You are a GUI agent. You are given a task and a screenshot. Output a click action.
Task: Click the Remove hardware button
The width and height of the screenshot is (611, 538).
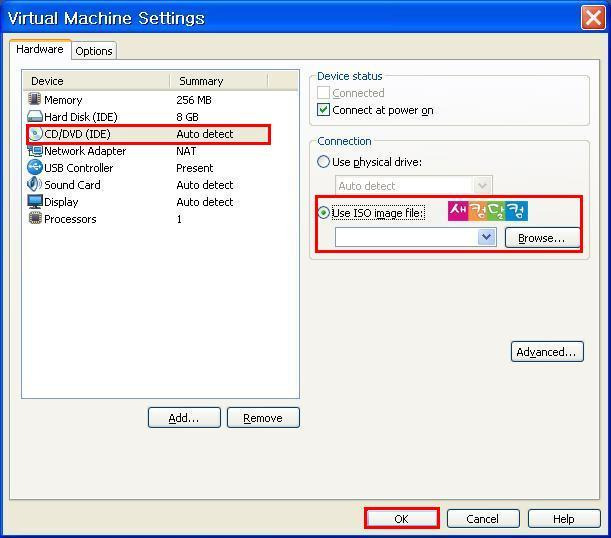tap(263, 418)
